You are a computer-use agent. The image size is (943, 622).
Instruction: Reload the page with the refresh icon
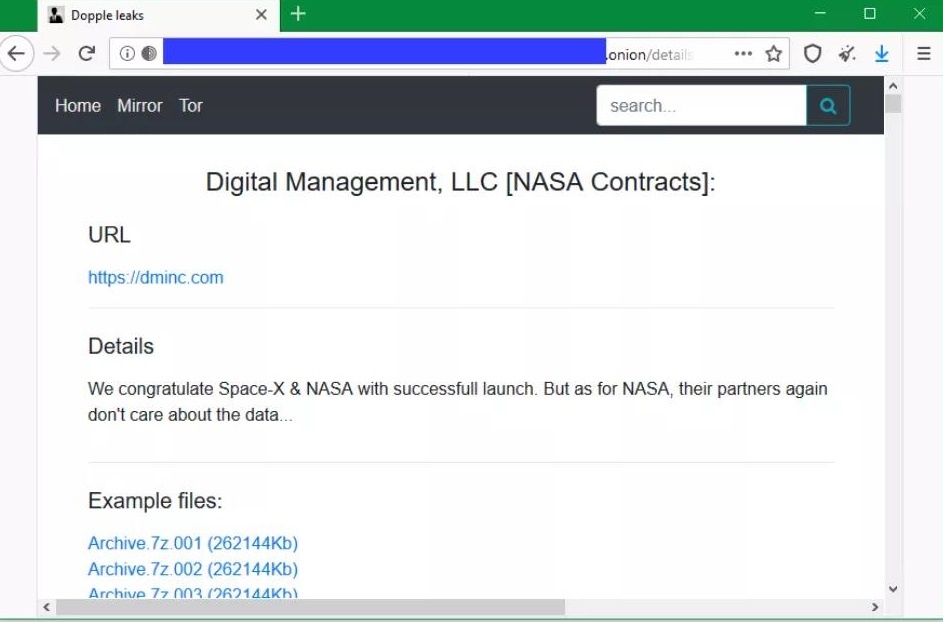[x=87, y=54]
